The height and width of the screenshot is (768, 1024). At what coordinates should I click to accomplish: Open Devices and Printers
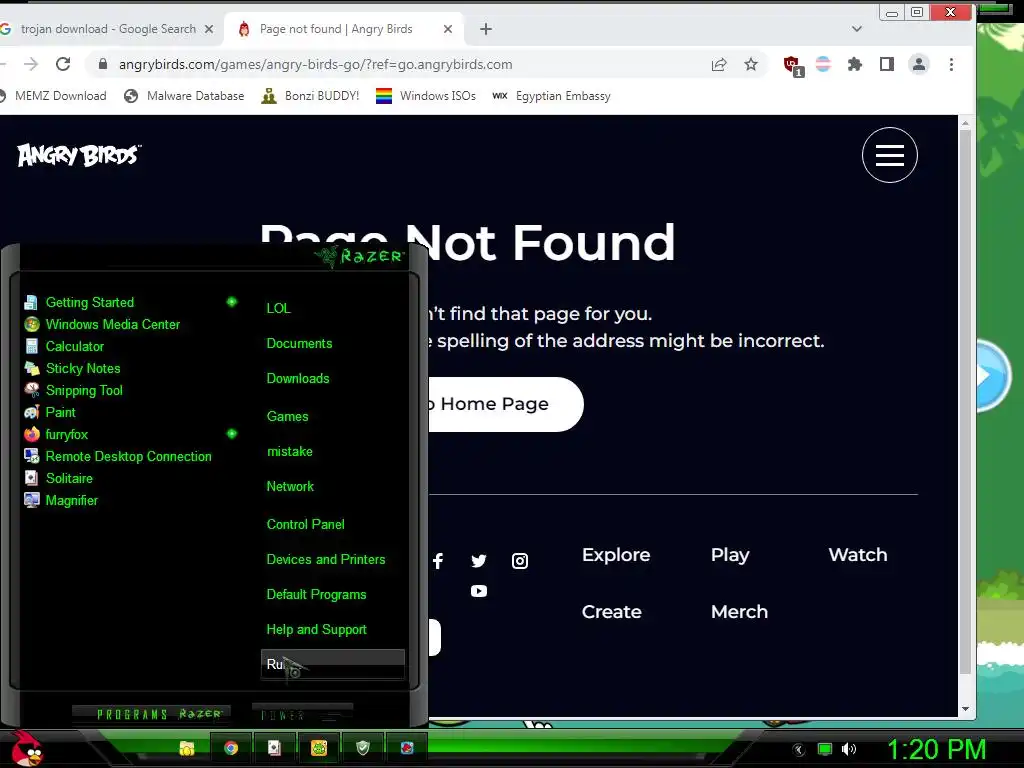[326, 560]
